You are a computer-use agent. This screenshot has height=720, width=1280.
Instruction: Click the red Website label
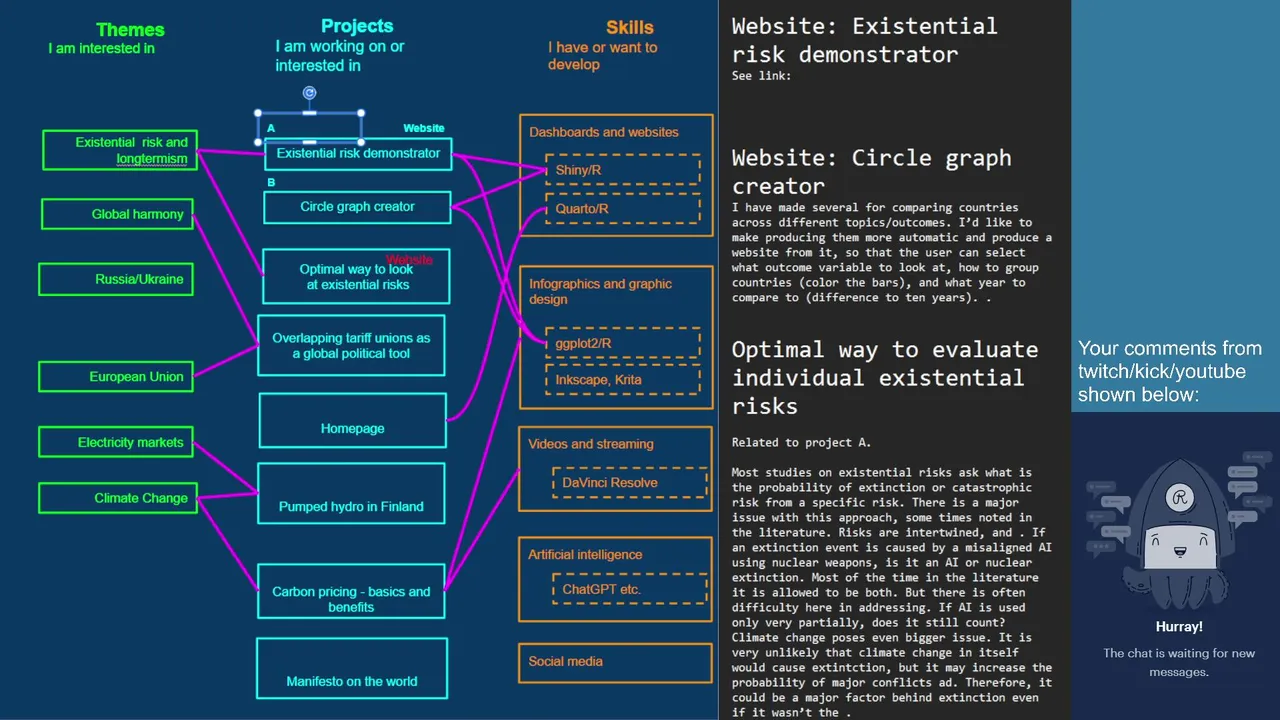point(409,260)
